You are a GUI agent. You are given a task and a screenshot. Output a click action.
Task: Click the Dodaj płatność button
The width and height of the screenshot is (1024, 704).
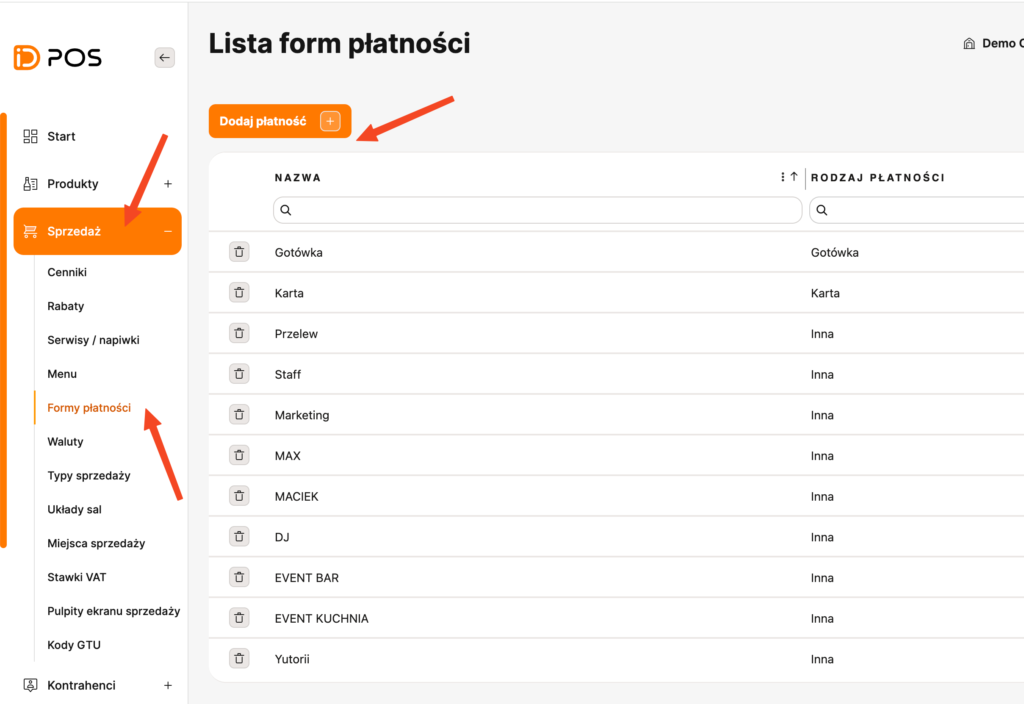coord(279,121)
